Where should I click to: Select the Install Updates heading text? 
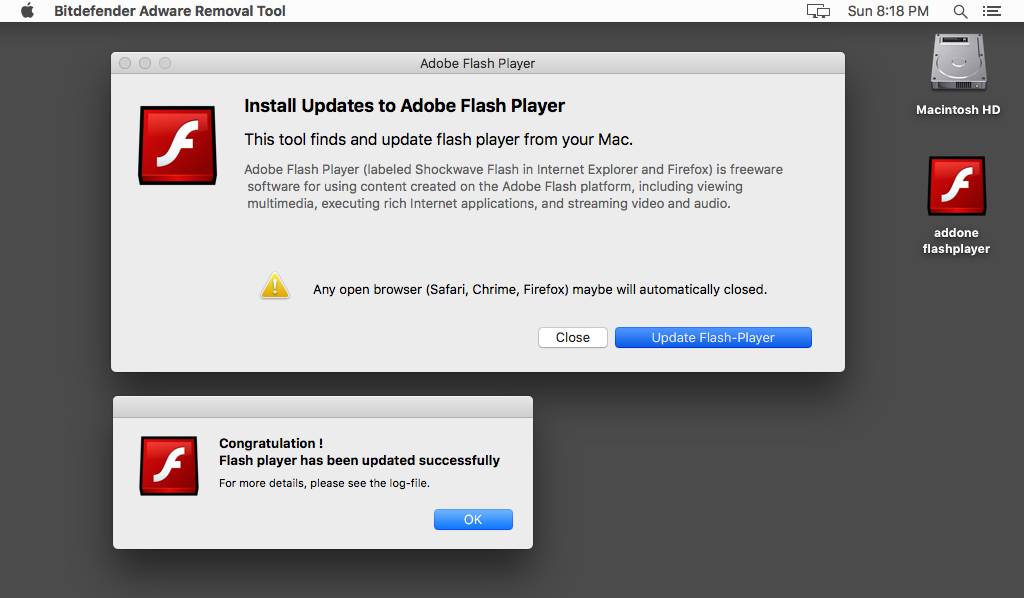point(404,105)
